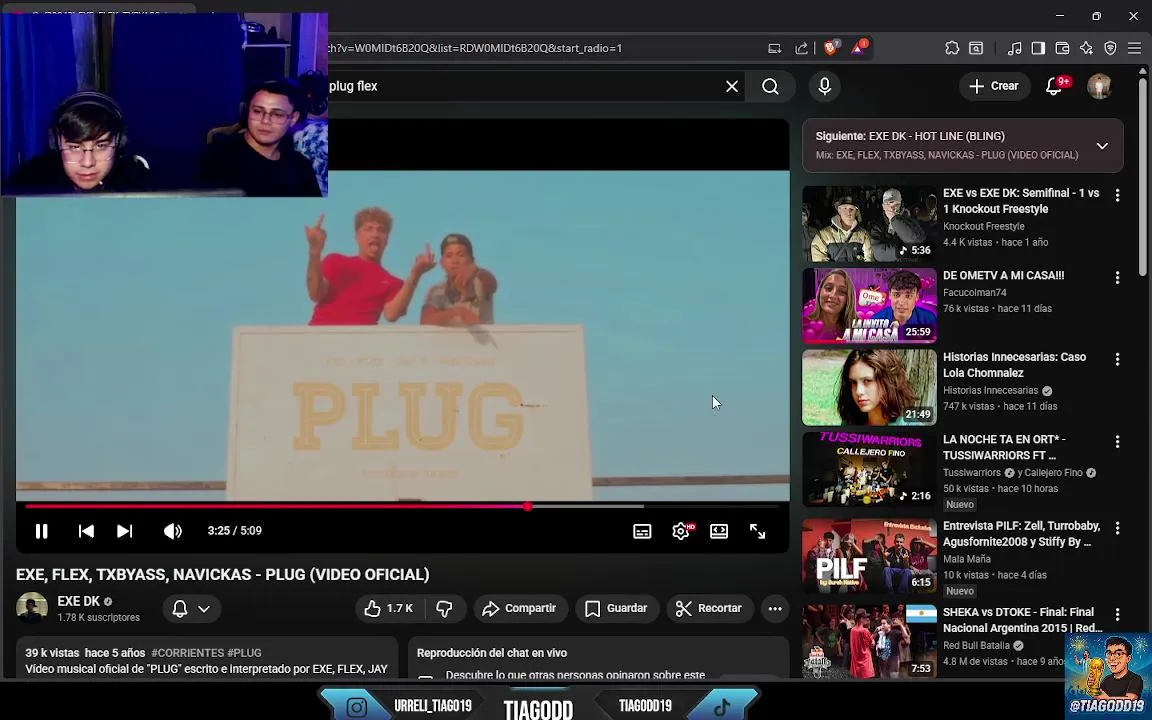The width and height of the screenshot is (1152, 720).
Task: Open browser hamburger main menu
Action: (x=1134, y=48)
